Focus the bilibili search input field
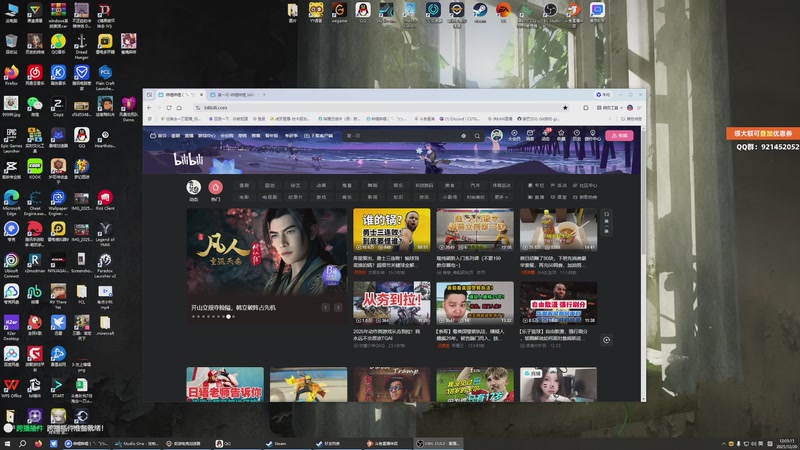Viewport: 800px width, 450px height. pyautogui.click(x=403, y=136)
